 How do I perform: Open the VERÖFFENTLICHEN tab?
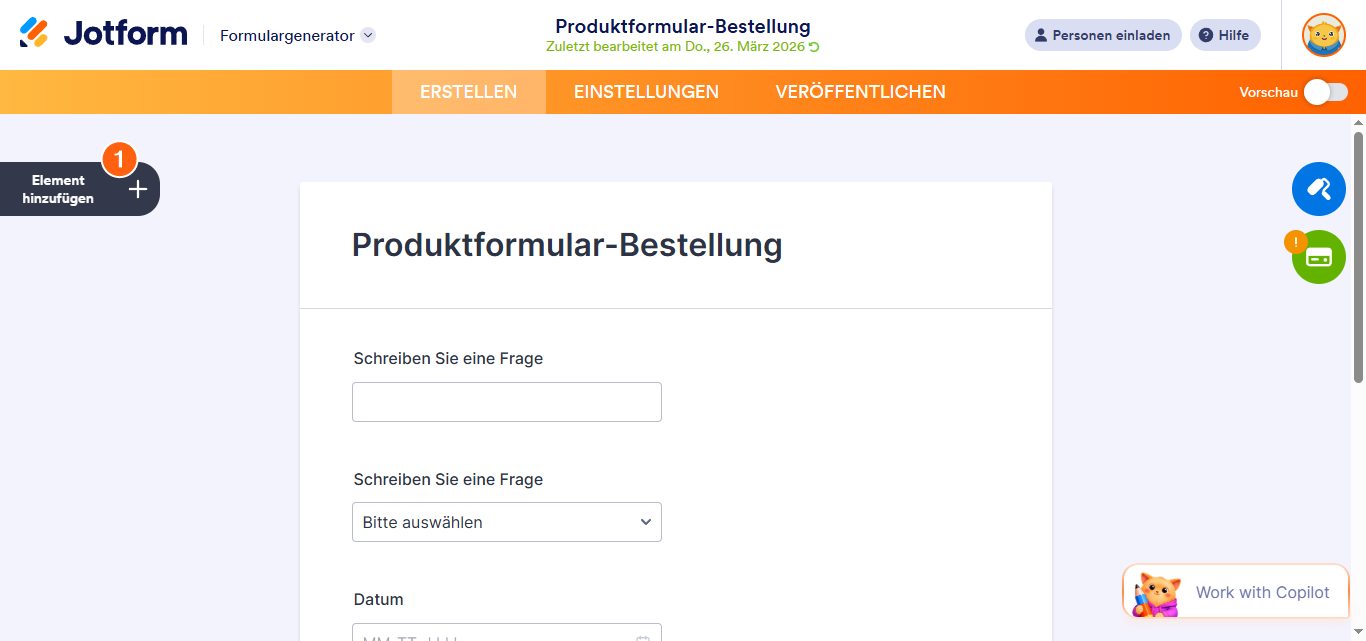[x=859, y=91]
